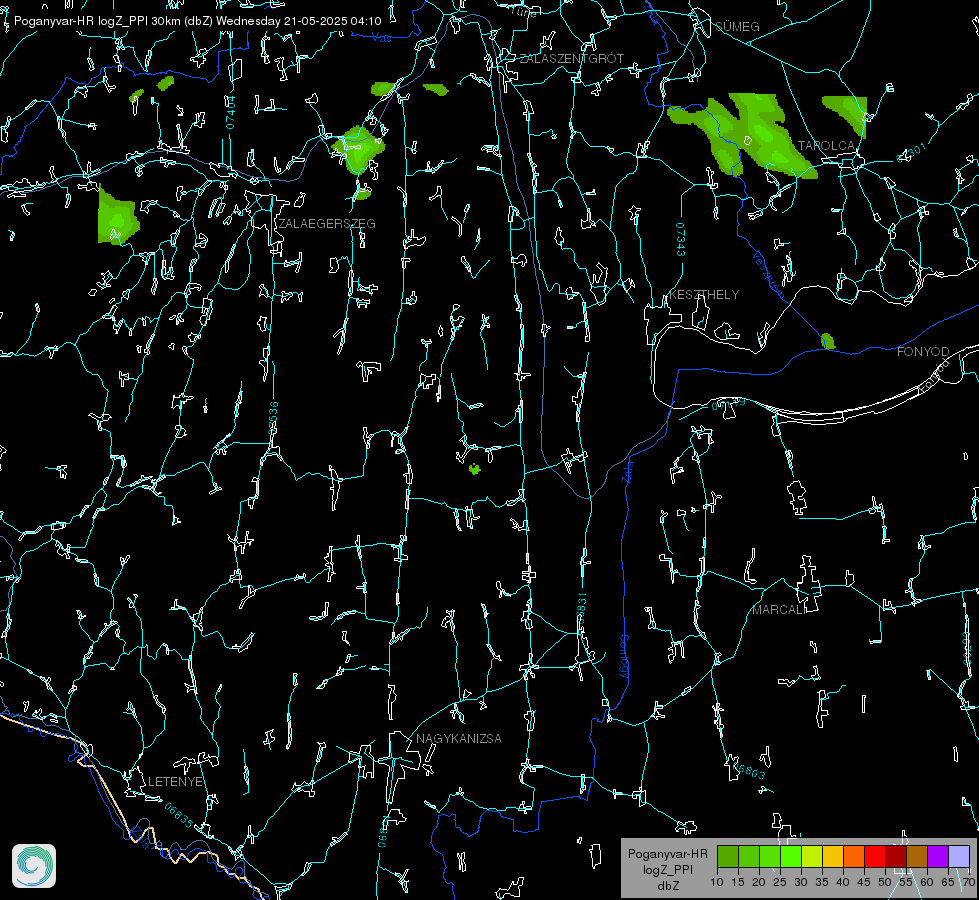Click legend tick value 30
Viewport: 979px width, 900px height.
tap(801, 882)
